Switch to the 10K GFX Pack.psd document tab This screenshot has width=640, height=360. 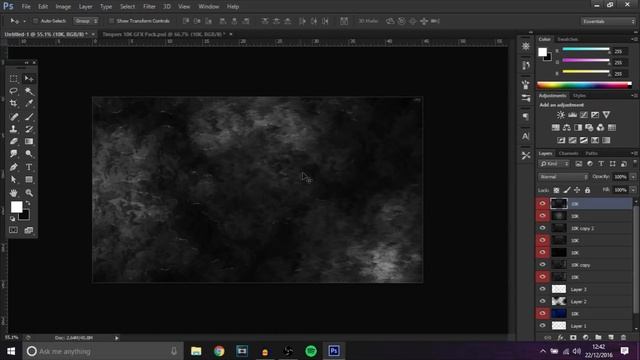point(163,34)
